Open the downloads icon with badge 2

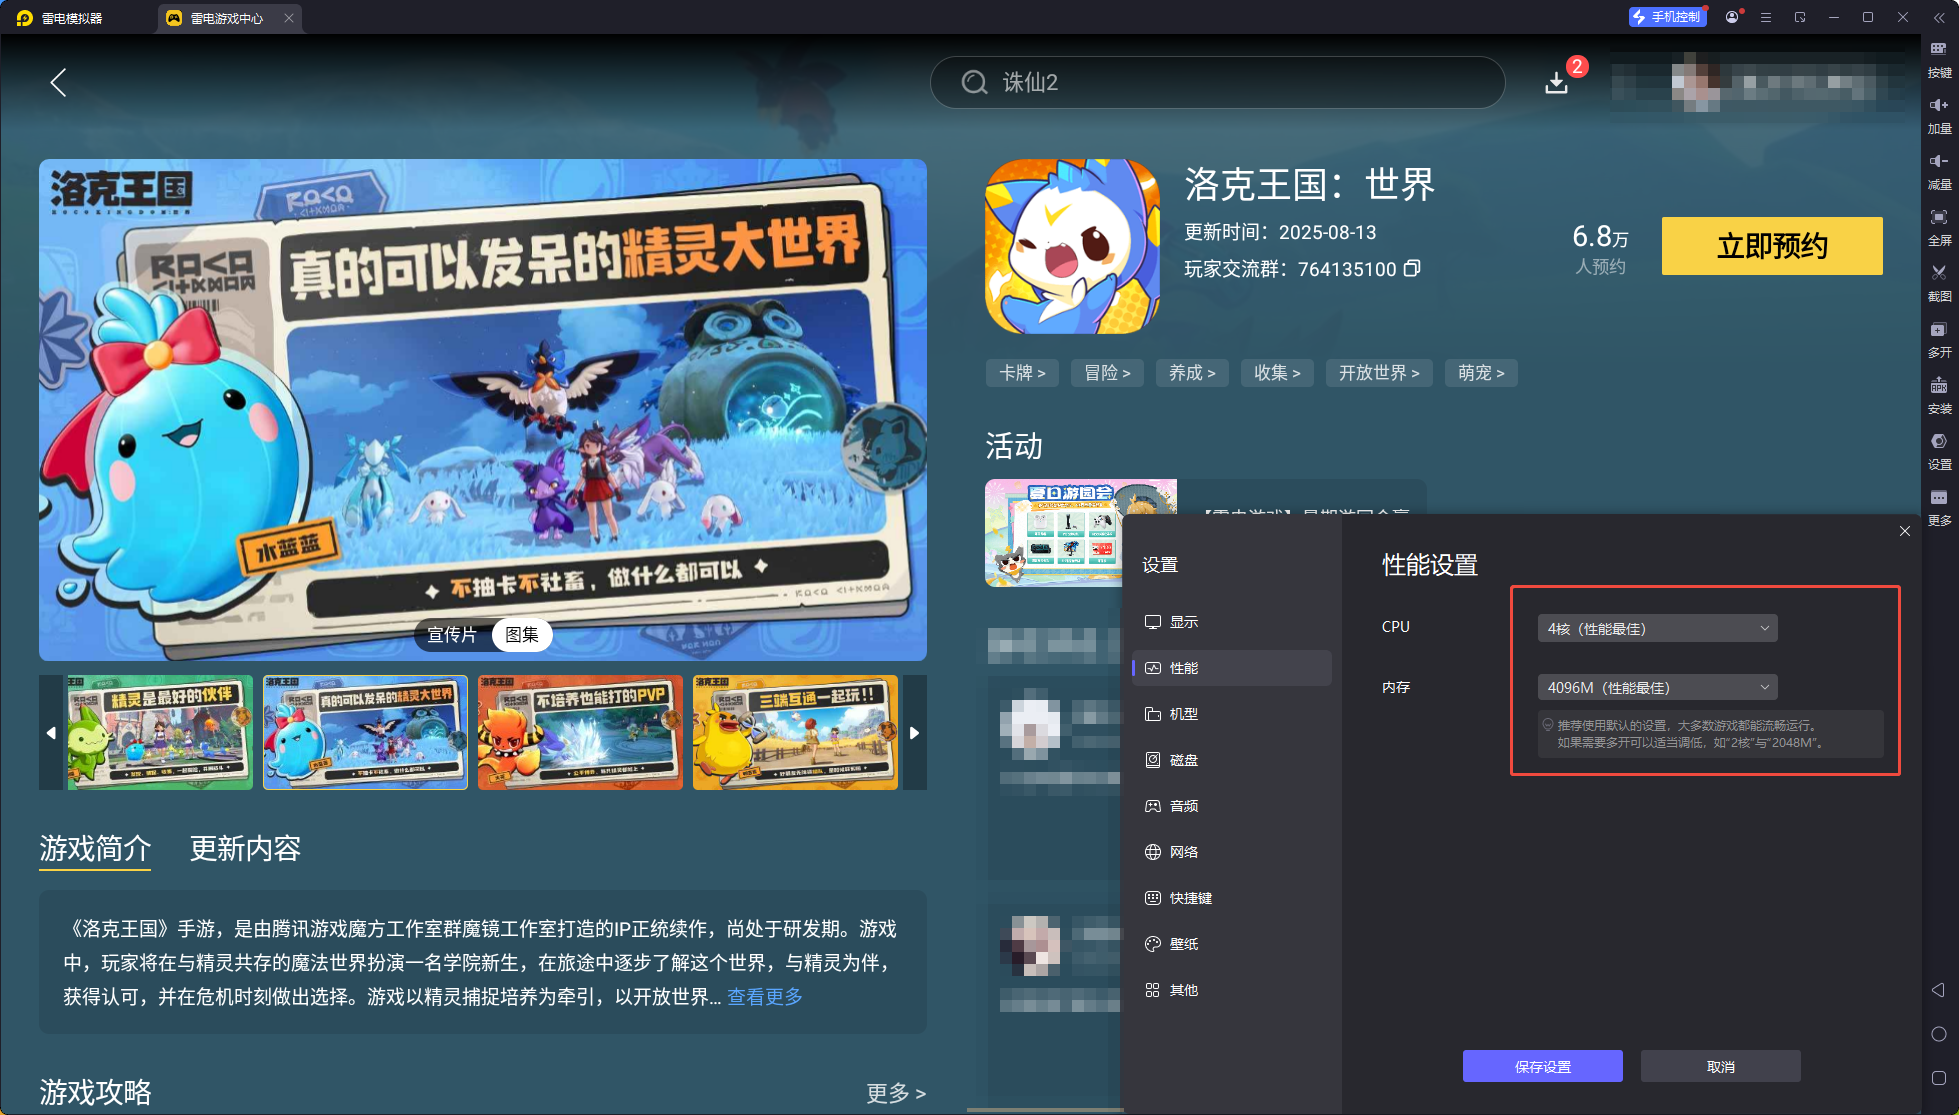point(1557,82)
